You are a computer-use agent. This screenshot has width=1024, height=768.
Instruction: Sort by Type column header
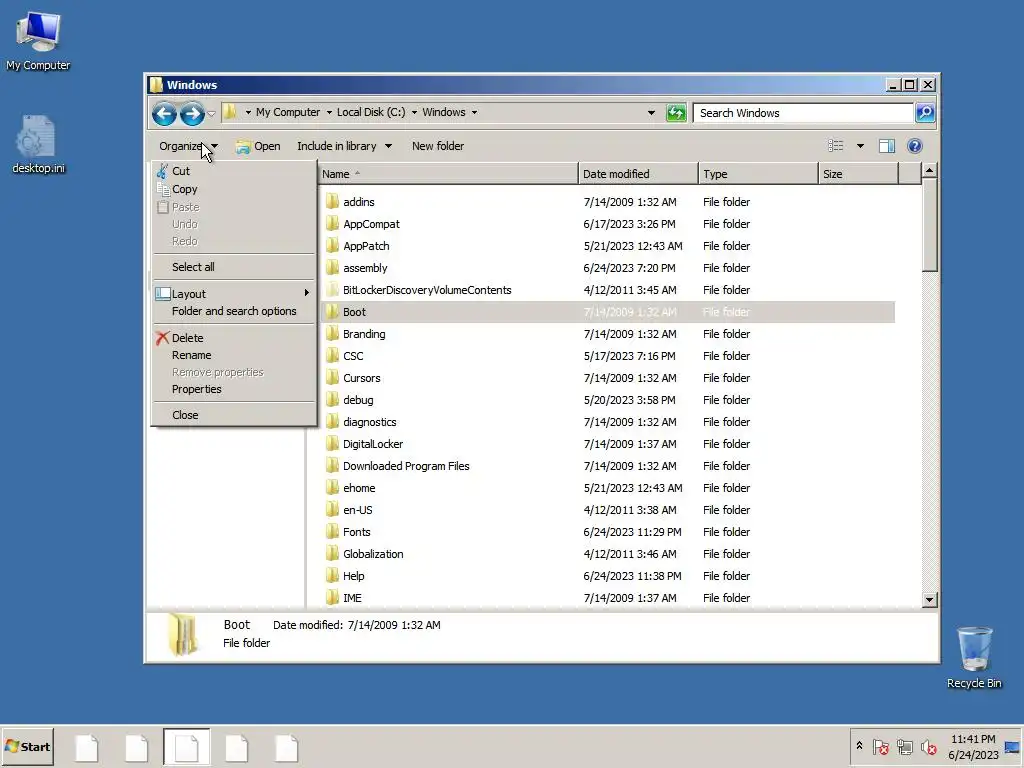[x=758, y=174]
